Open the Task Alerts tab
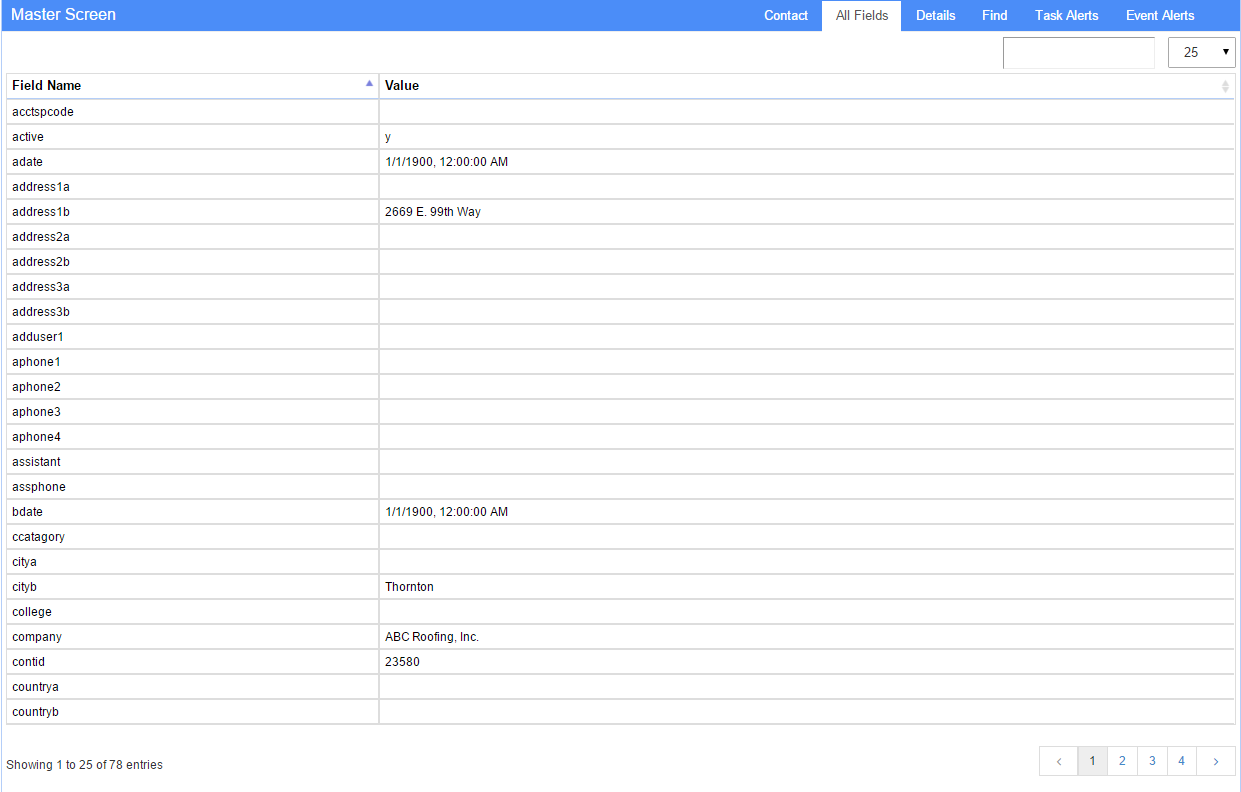The width and height of the screenshot is (1241, 792). 1066,16
